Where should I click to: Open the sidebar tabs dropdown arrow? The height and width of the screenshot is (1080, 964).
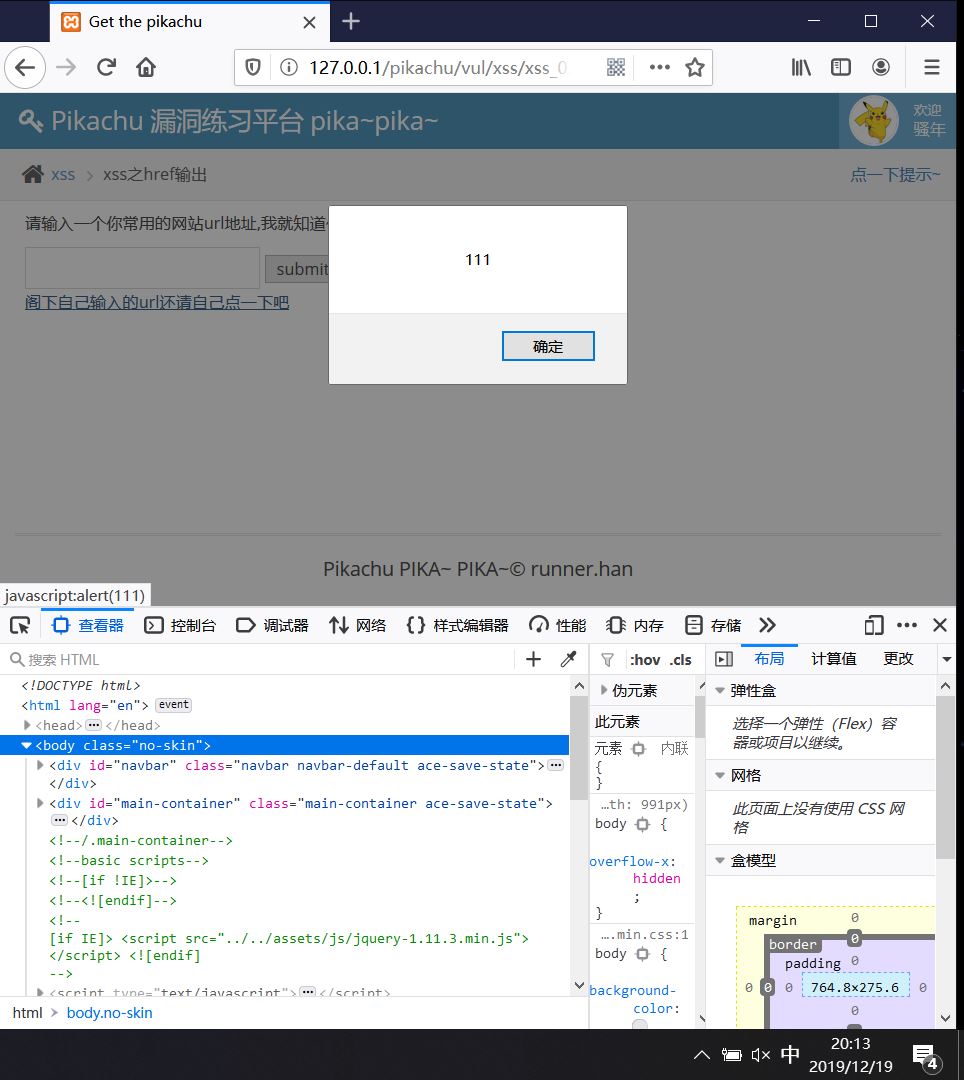tap(947, 660)
